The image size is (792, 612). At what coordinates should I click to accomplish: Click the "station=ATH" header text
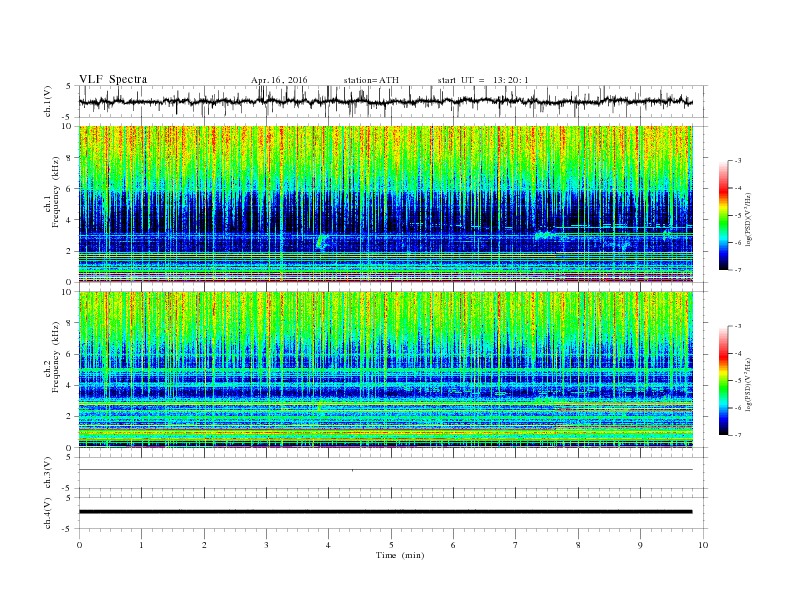coord(371,80)
